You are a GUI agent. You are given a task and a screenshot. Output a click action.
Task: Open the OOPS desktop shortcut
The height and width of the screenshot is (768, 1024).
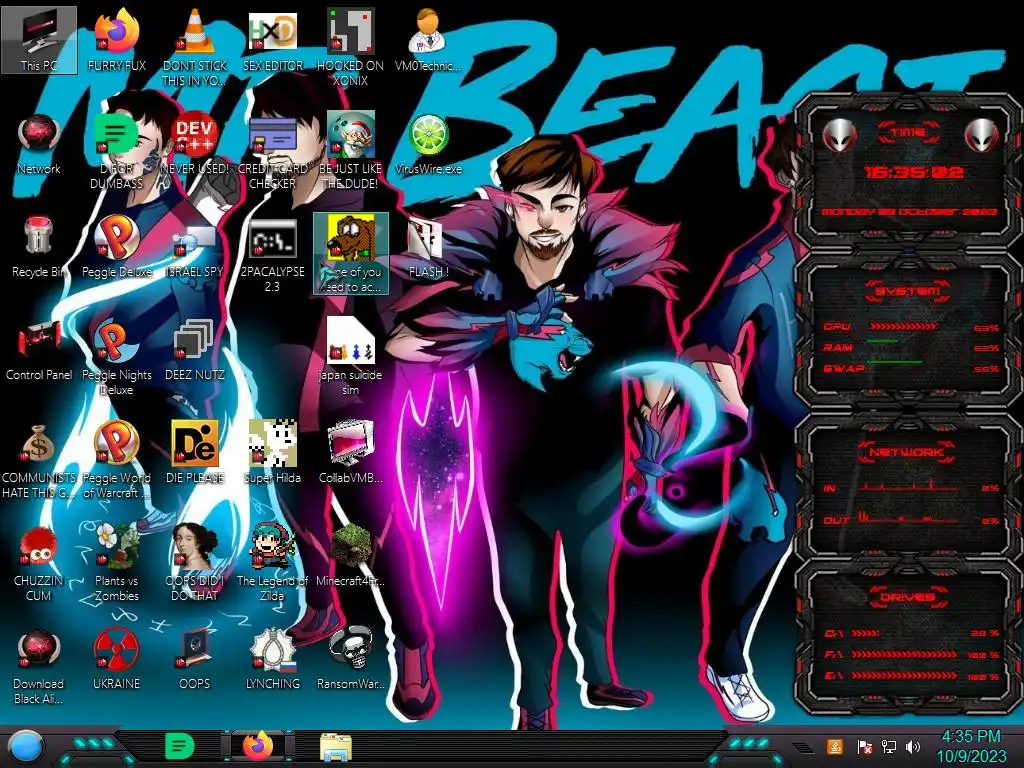click(195, 660)
